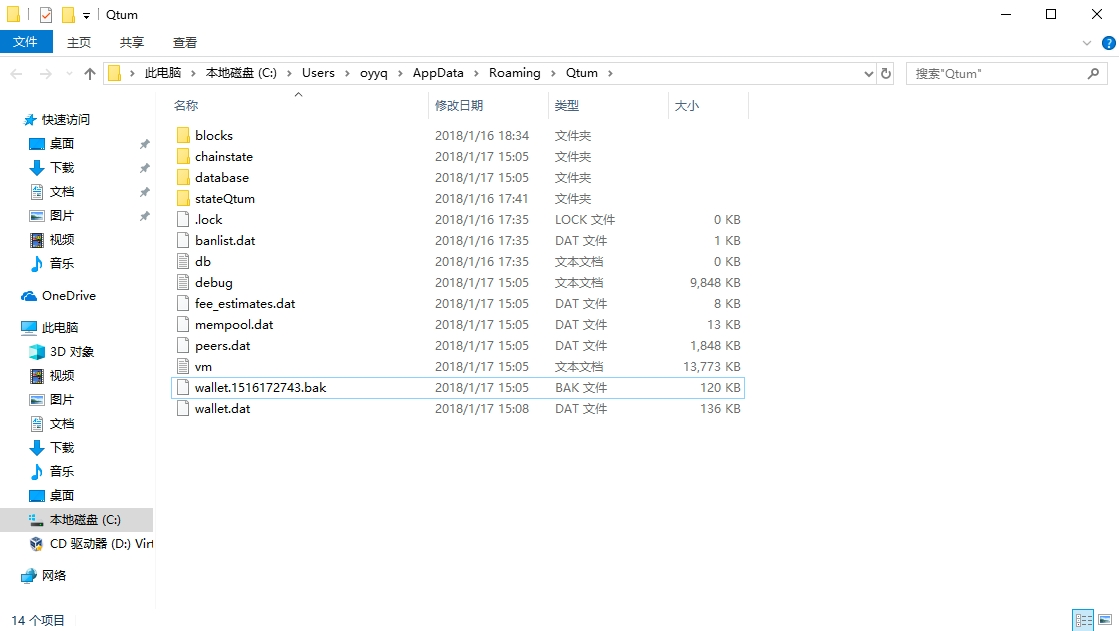
Task: Switch to details view layout button
Action: coord(1083,620)
